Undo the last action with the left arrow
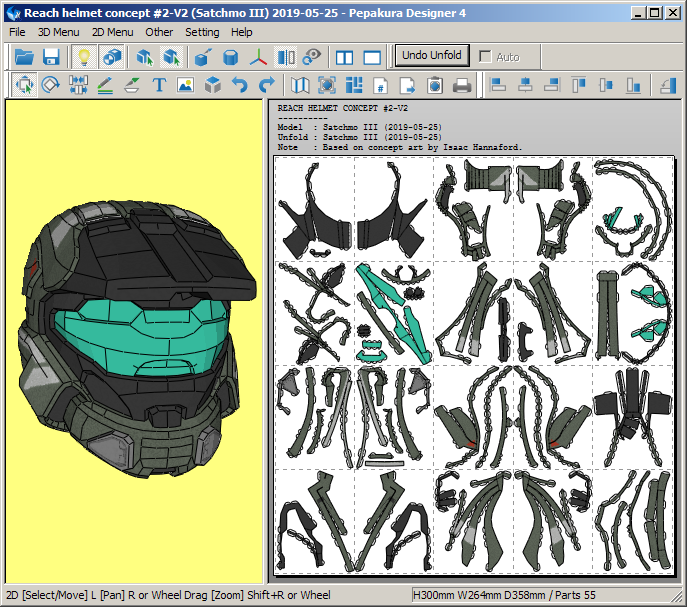Screen dimensions: 687x607 240,85
